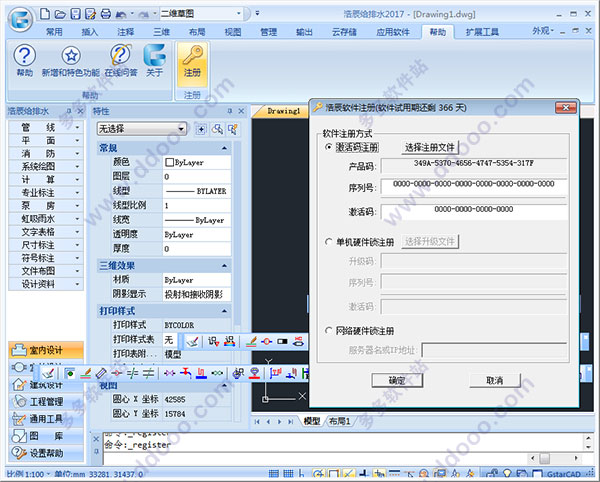Open the 注释 ribbon tab

tap(126, 32)
